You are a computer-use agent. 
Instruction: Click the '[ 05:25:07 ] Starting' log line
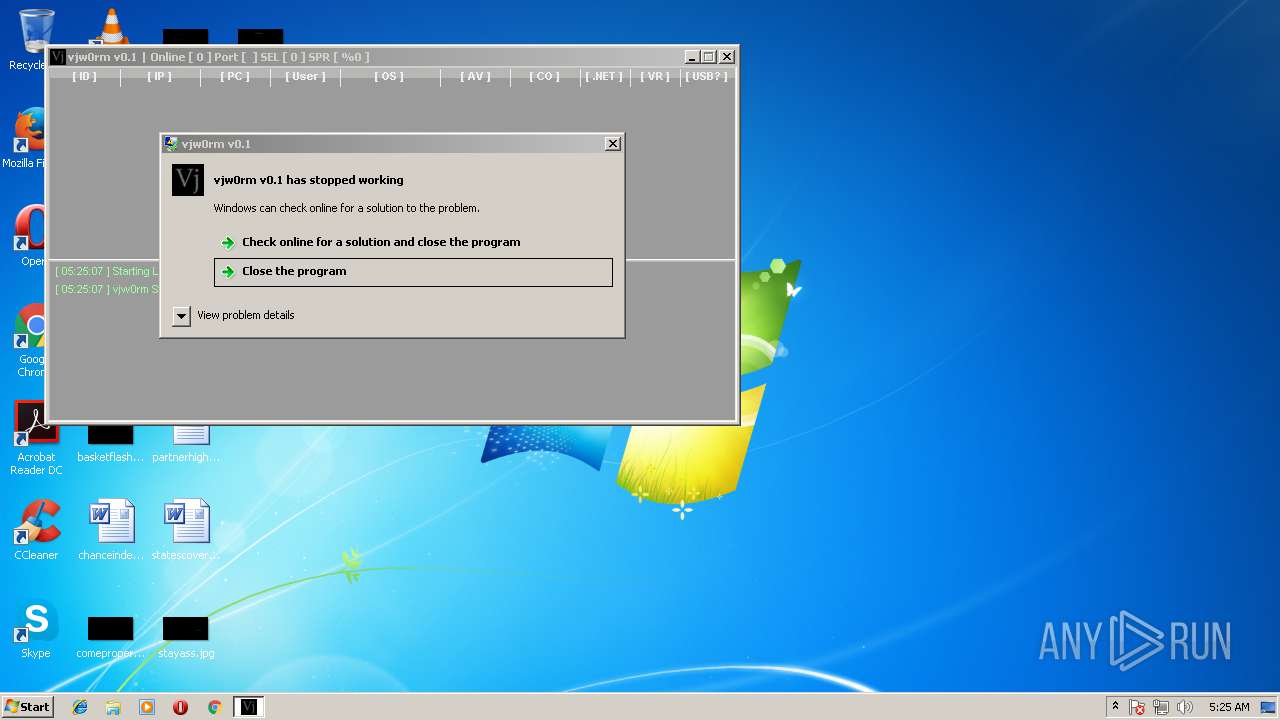tap(106, 271)
